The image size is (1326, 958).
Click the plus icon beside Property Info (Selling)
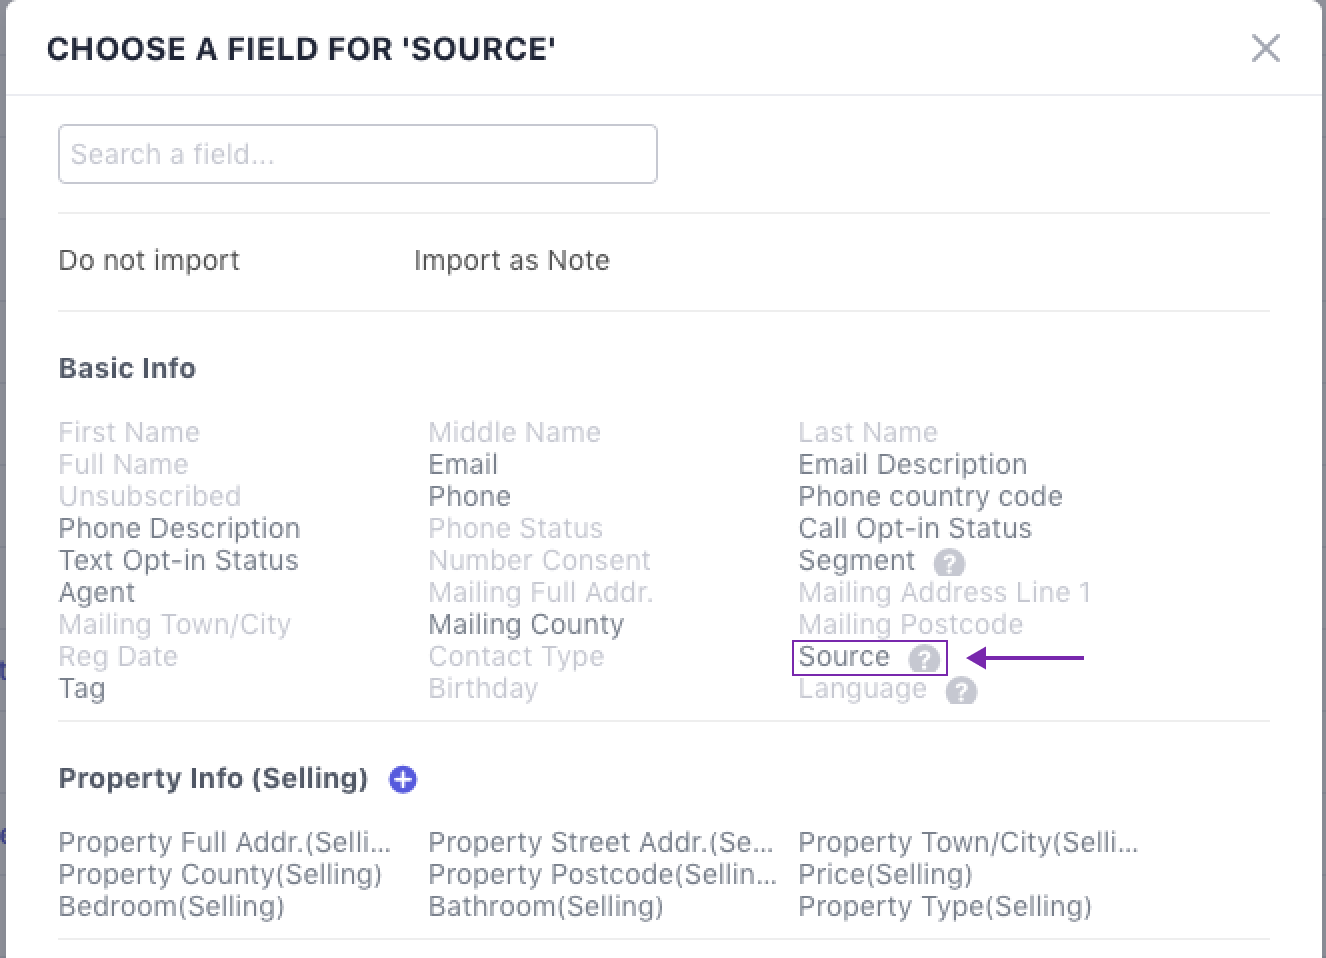click(403, 779)
